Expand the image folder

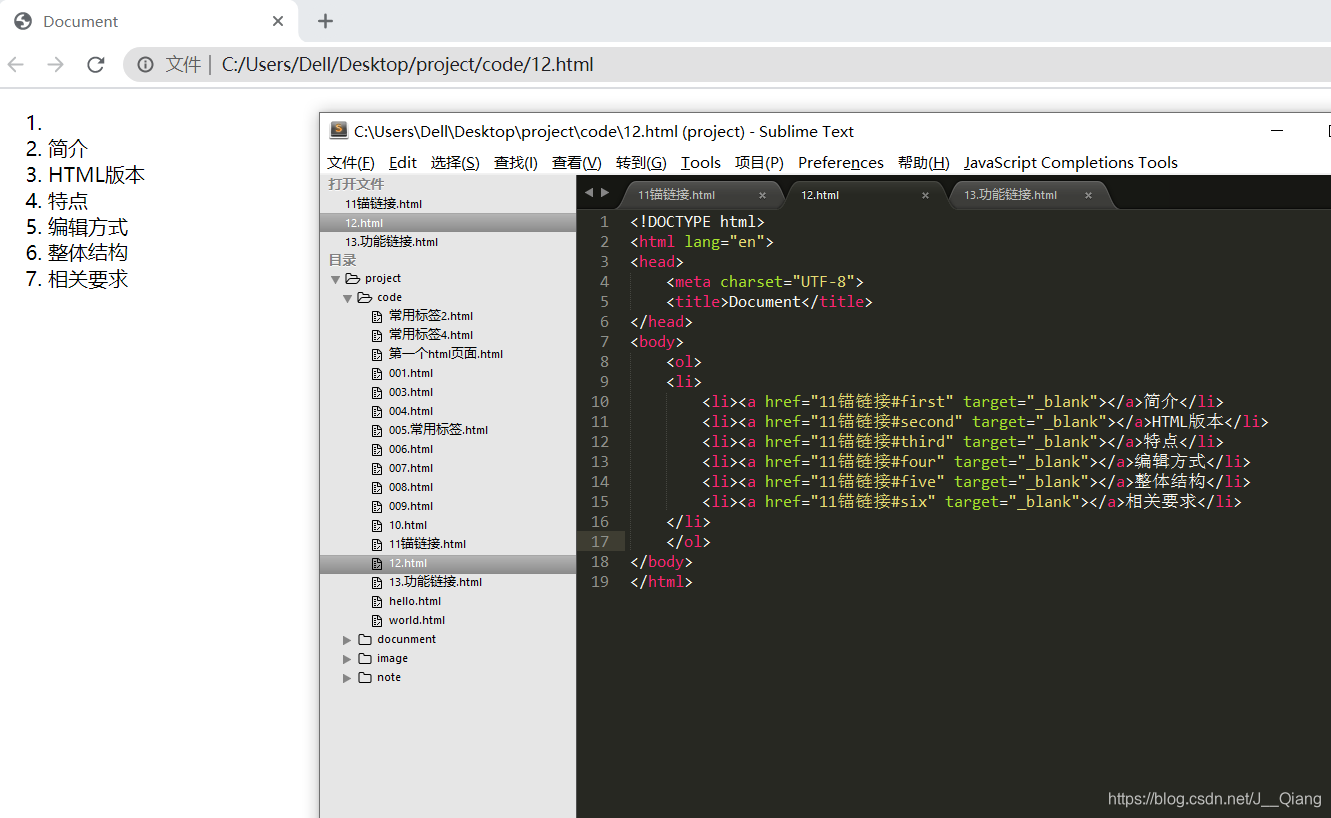(347, 659)
